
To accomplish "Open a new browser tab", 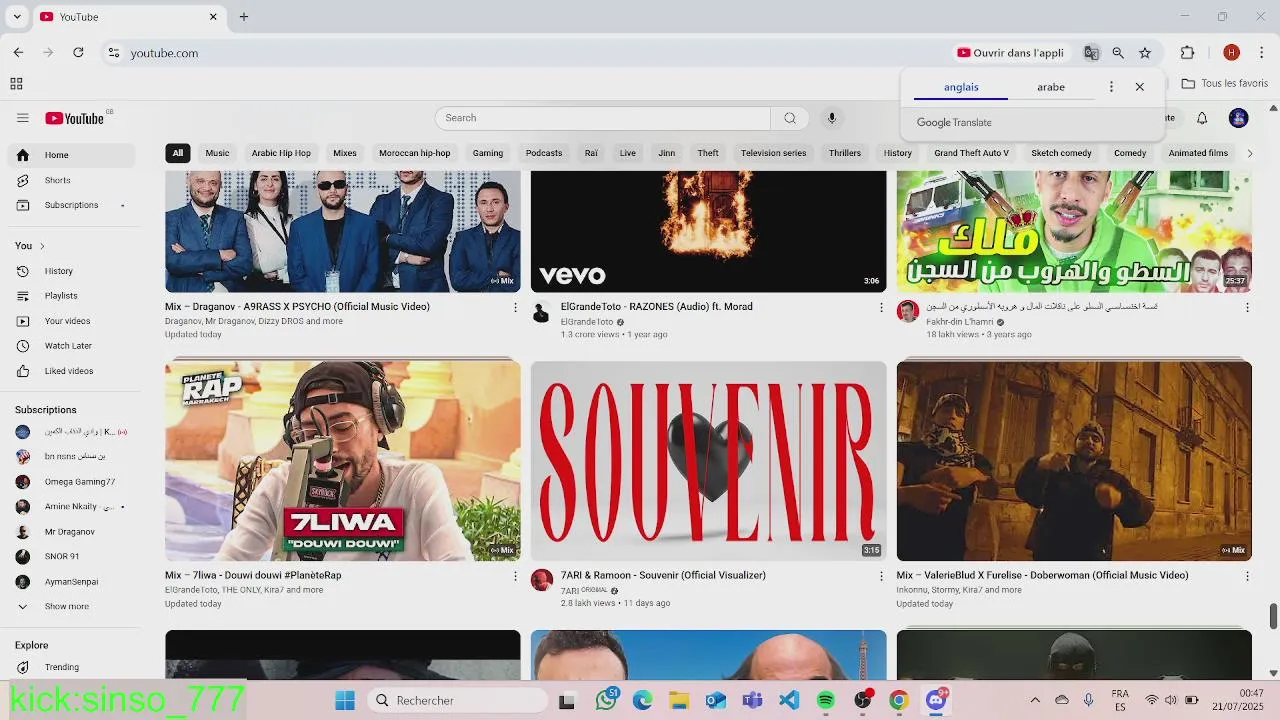I will pos(243,16).
